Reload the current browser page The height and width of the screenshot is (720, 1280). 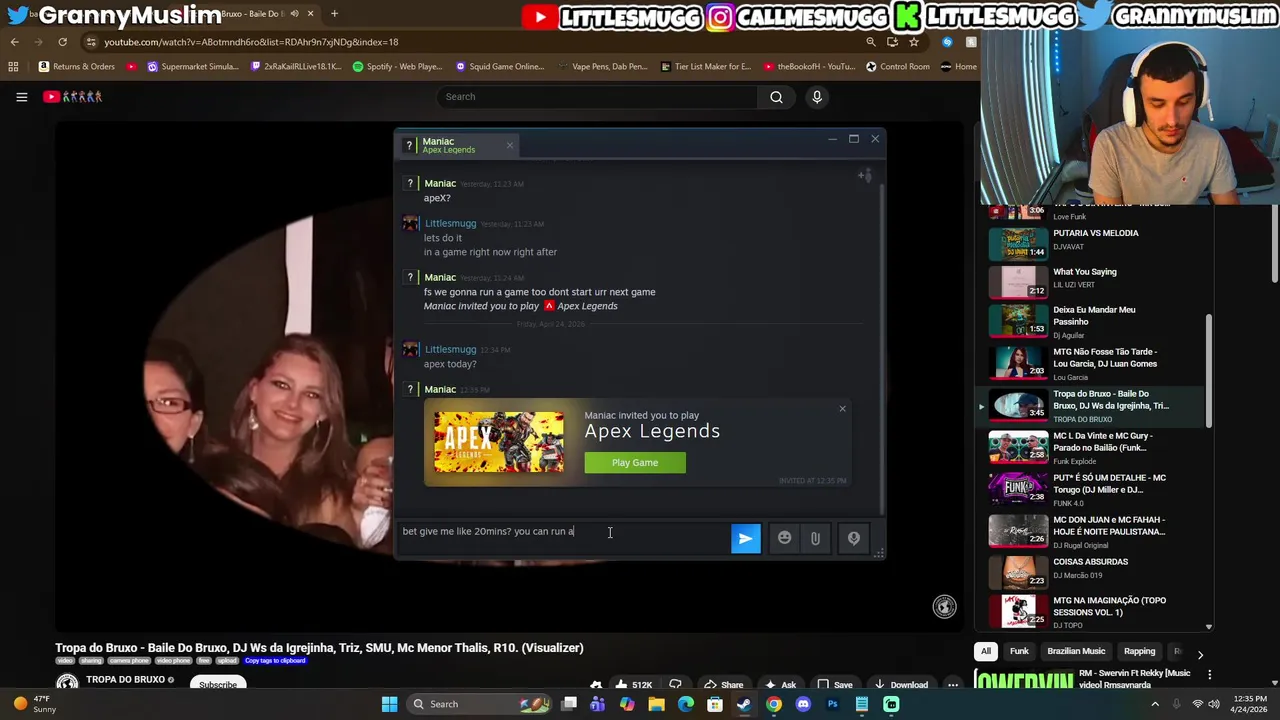[62, 42]
